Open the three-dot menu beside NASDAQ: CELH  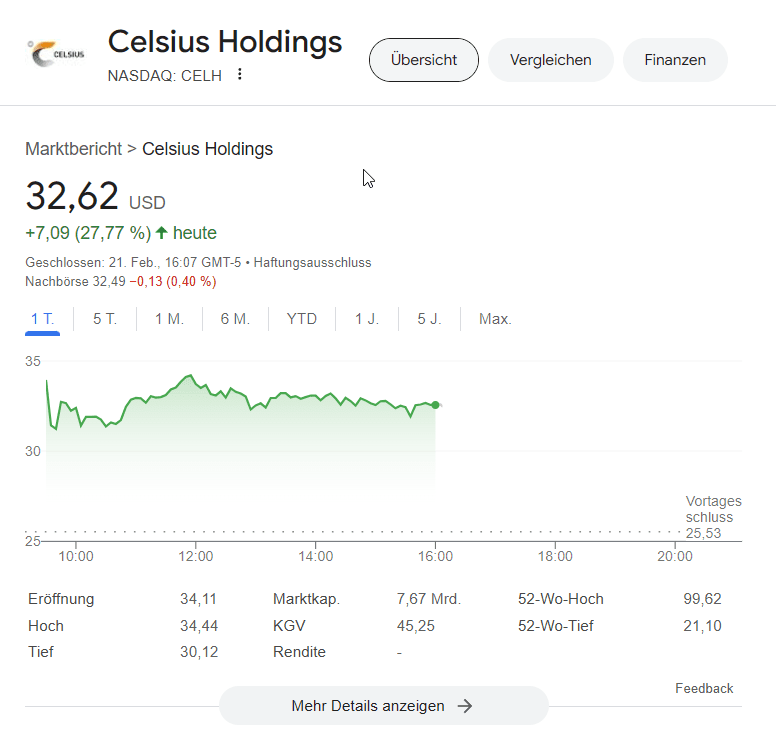pyautogui.click(x=240, y=74)
